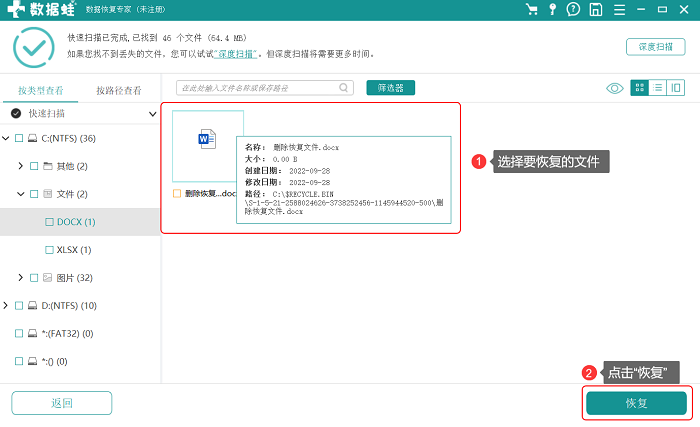Viewport: 700px width, 427px height.
Task: Open the help question mark icon
Action: pyautogui.click(x=573, y=9)
